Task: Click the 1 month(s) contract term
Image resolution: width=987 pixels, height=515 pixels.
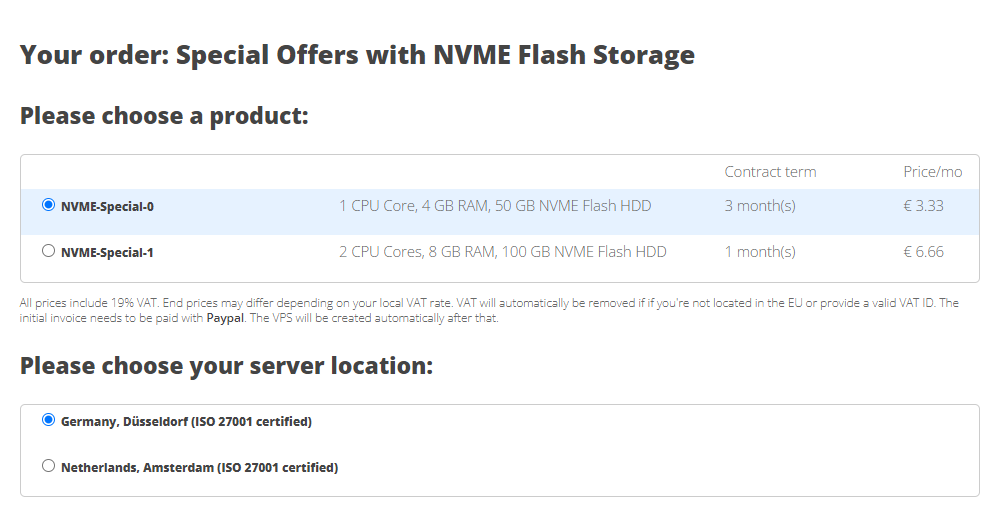Action: (760, 252)
